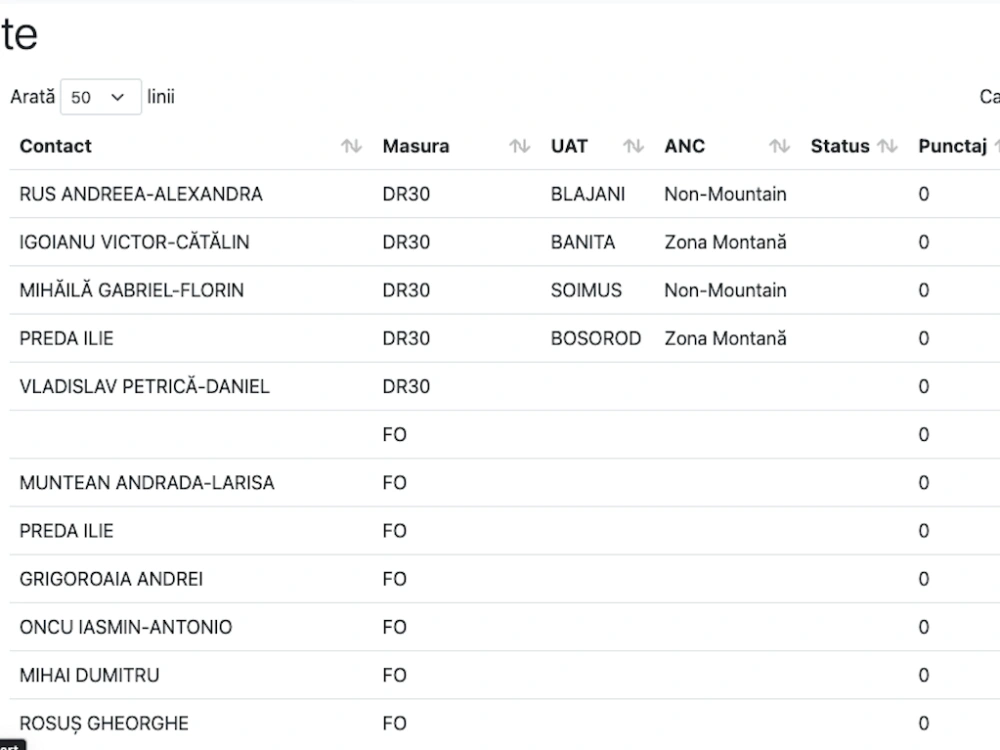The image size is (1000, 750).
Task: Select the GRIGOROAIA ANDREI row
Action: click(x=504, y=579)
